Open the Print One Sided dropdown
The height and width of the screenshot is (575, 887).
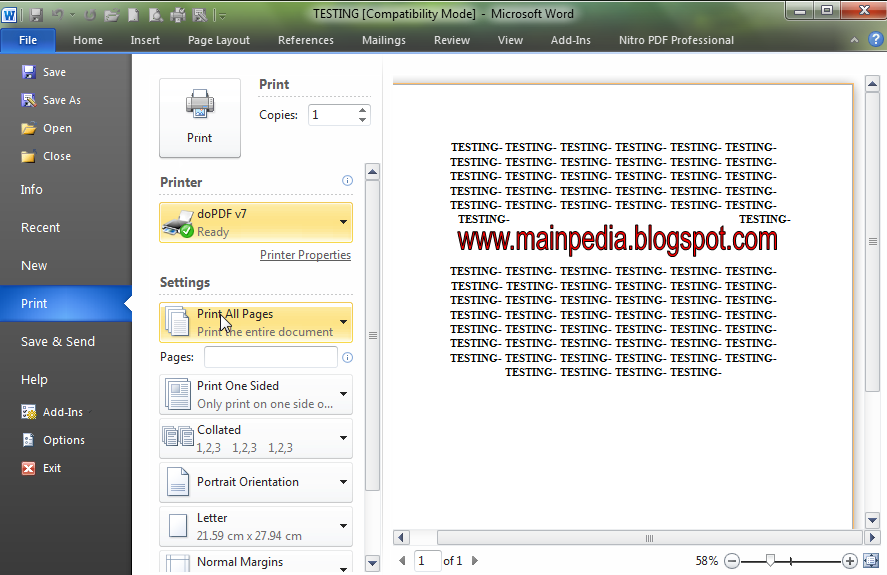coord(256,394)
